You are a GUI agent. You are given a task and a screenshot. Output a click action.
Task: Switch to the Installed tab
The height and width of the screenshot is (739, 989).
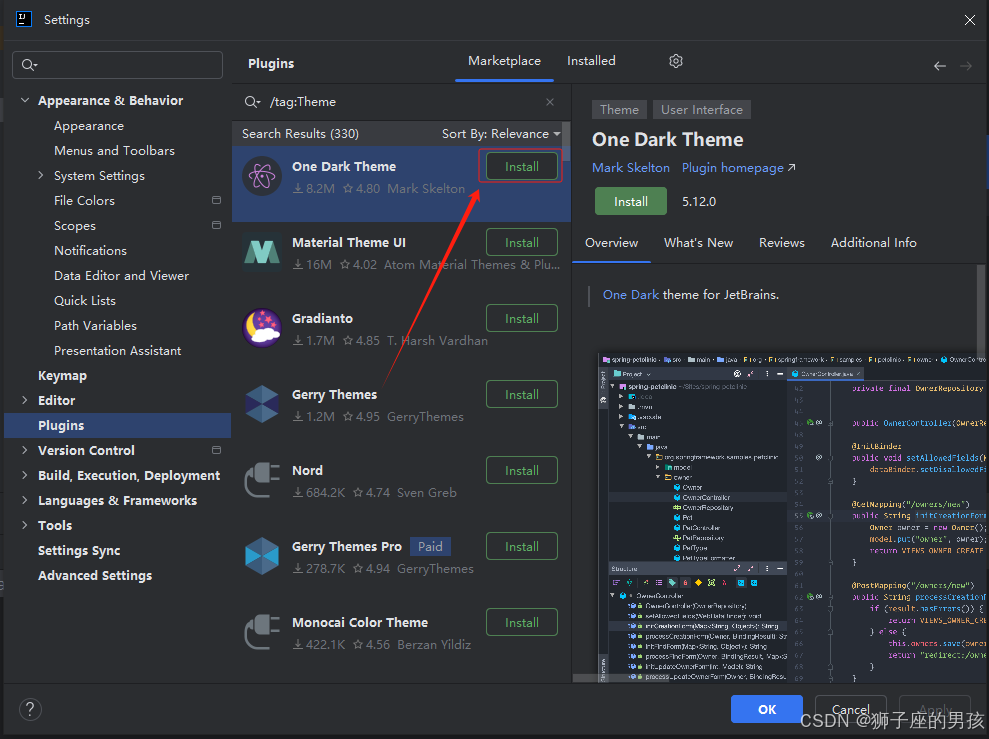pos(591,61)
